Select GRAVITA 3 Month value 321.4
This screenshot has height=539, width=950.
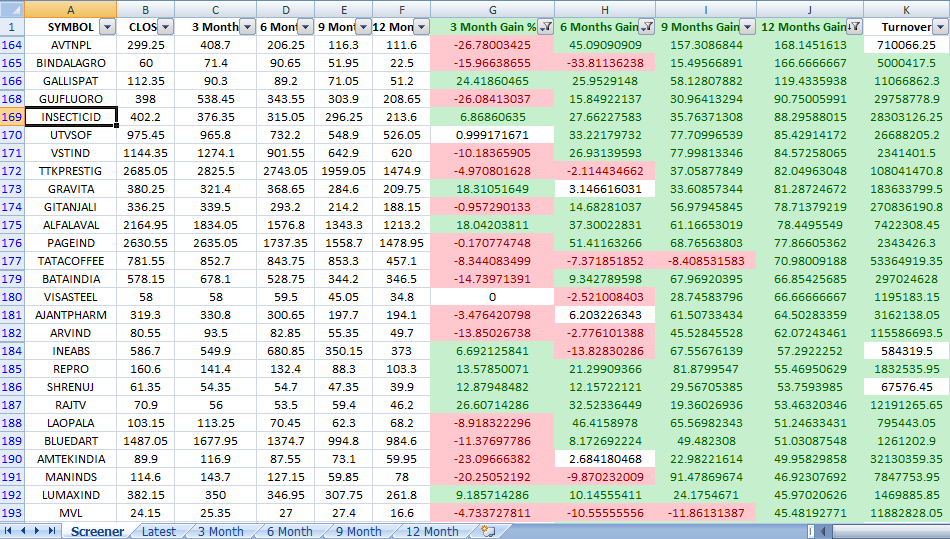(x=215, y=189)
